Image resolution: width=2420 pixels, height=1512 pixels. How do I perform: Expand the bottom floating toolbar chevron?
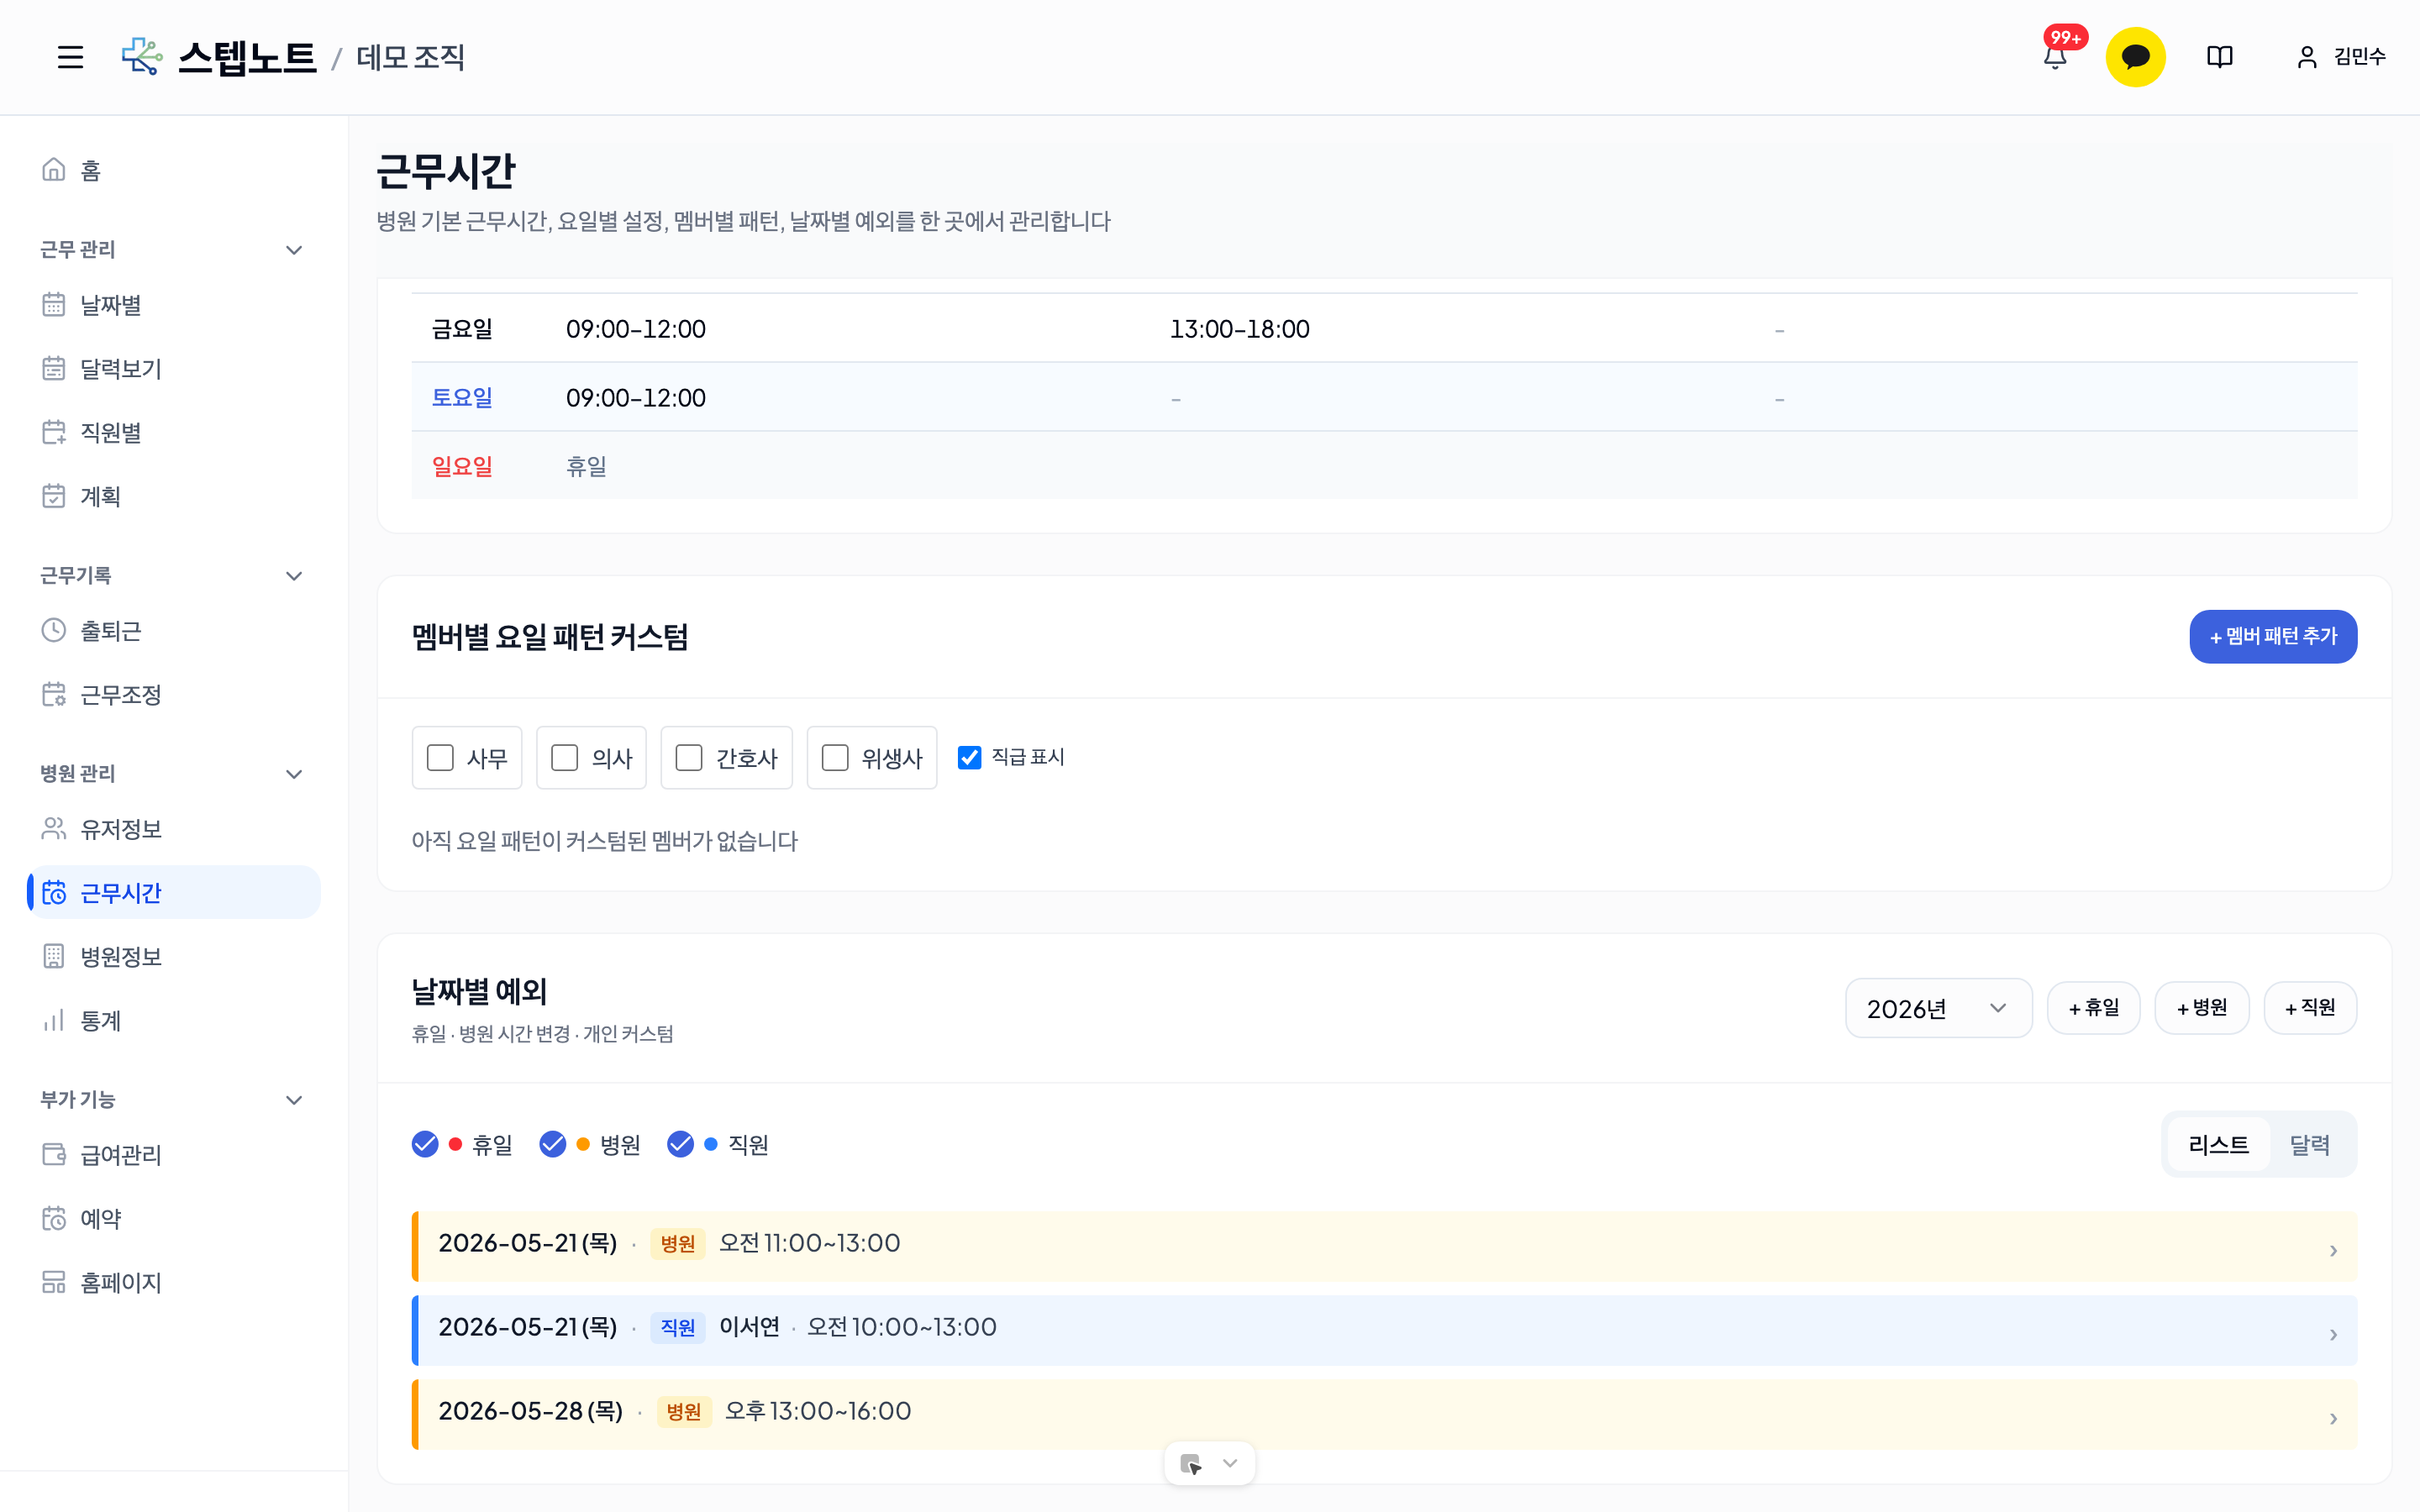tap(1230, 1463)
